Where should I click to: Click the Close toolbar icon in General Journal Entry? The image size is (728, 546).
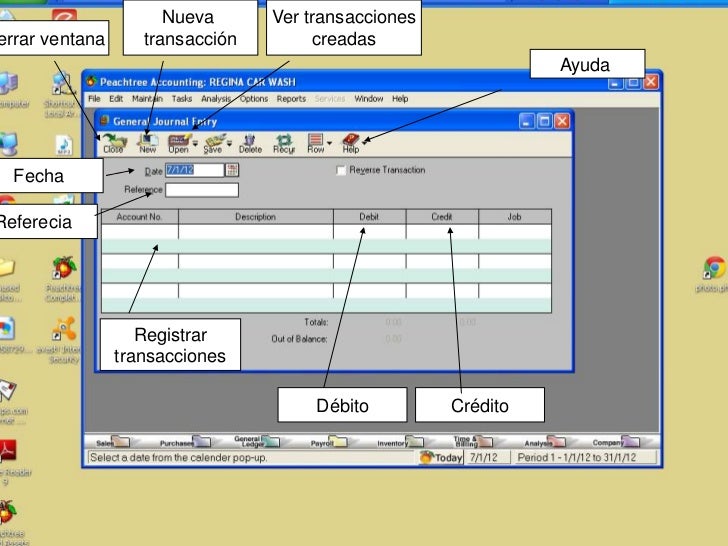click(114, 143)
